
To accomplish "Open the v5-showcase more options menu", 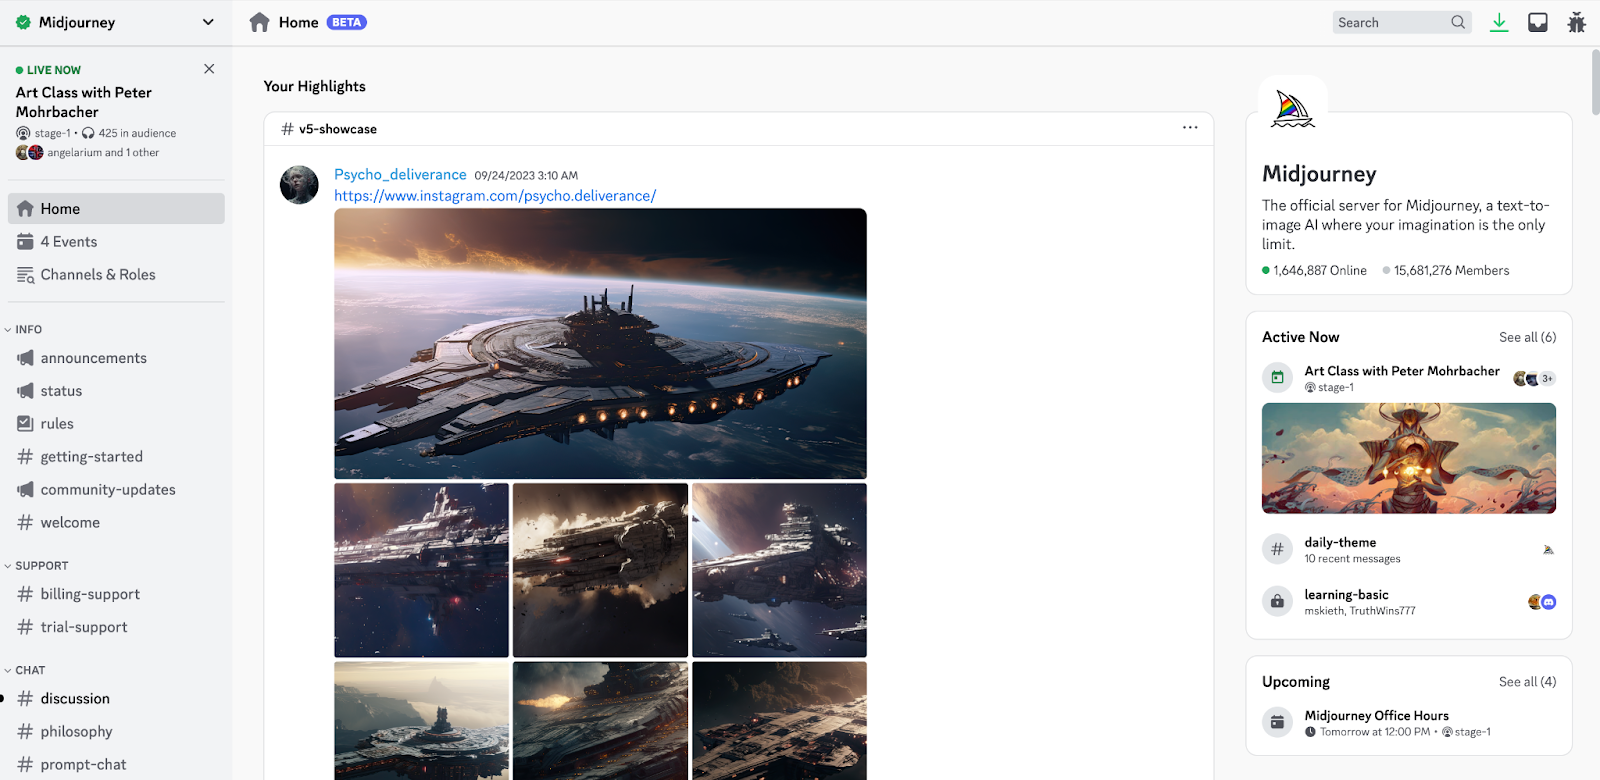I will click(x=1190, y=128).
